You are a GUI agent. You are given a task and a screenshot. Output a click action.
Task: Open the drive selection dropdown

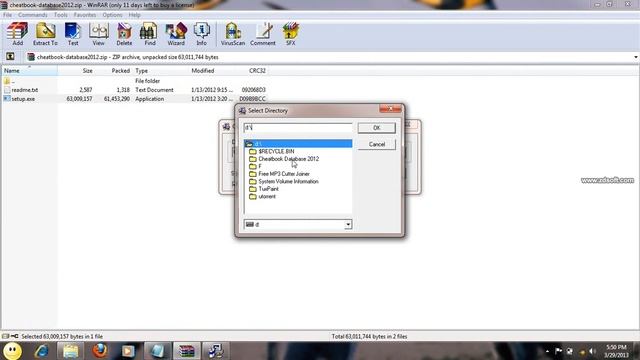(348, 224)
